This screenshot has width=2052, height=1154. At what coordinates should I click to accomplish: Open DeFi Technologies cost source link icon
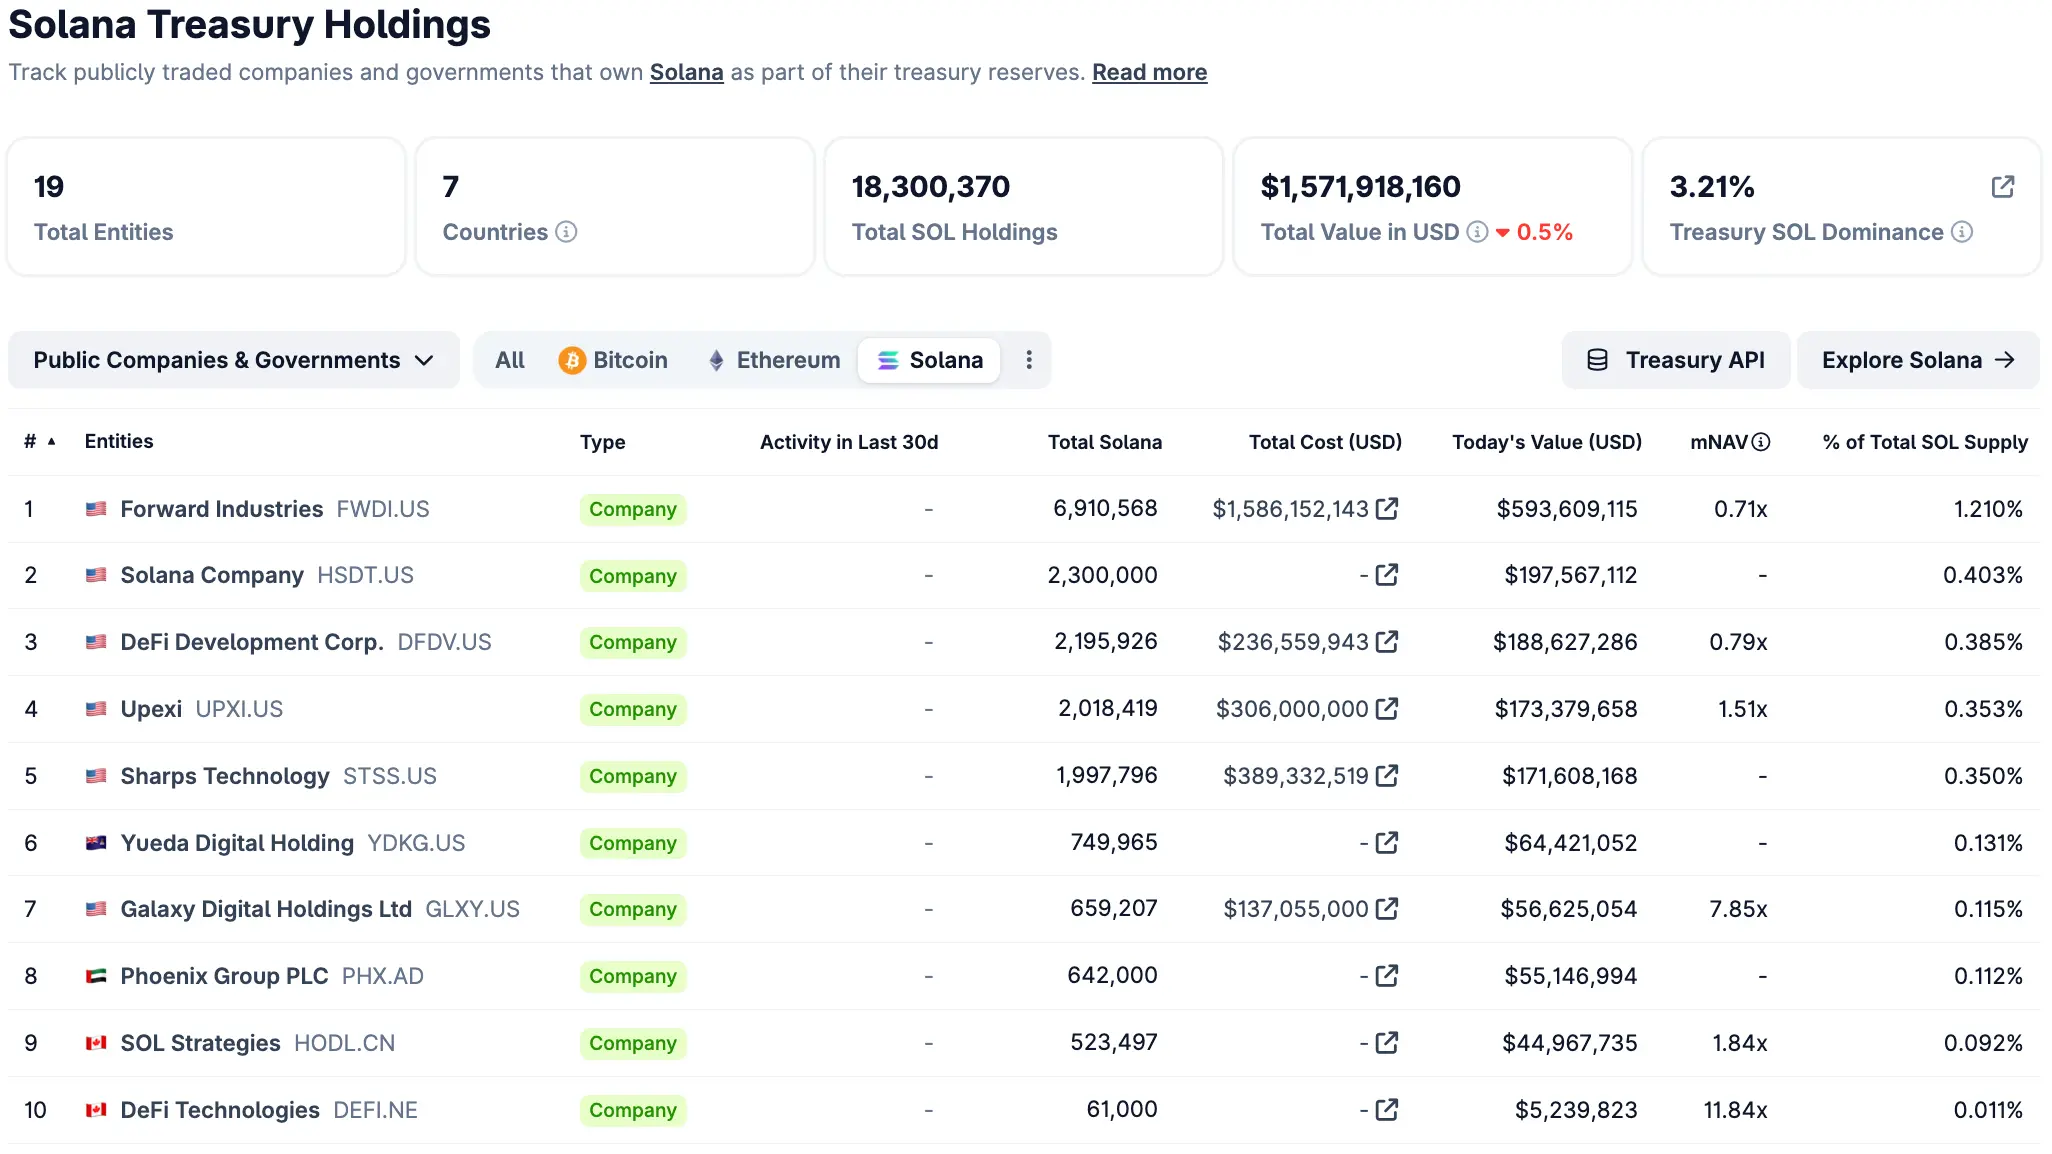point(1387,1110)
